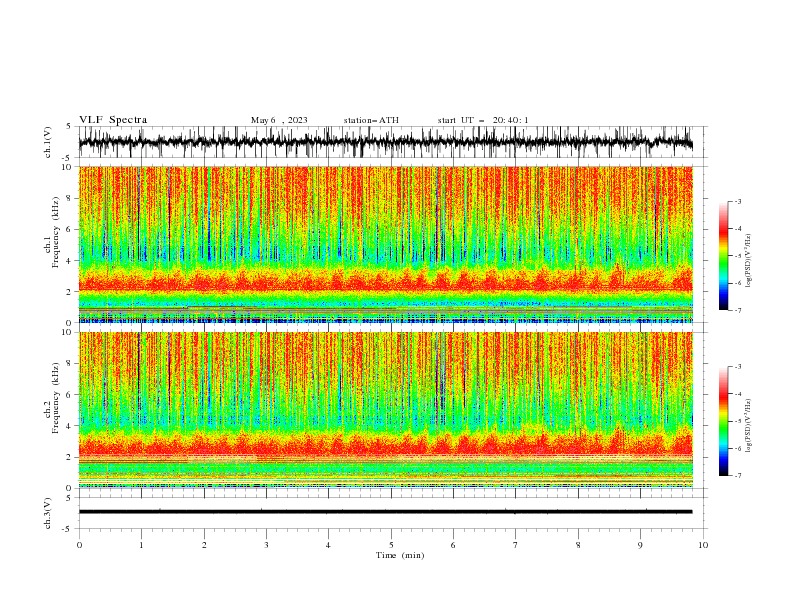Click the ch.2 spectrogram panel
This screenshot has width=792, height=612.
click(385, 410)
